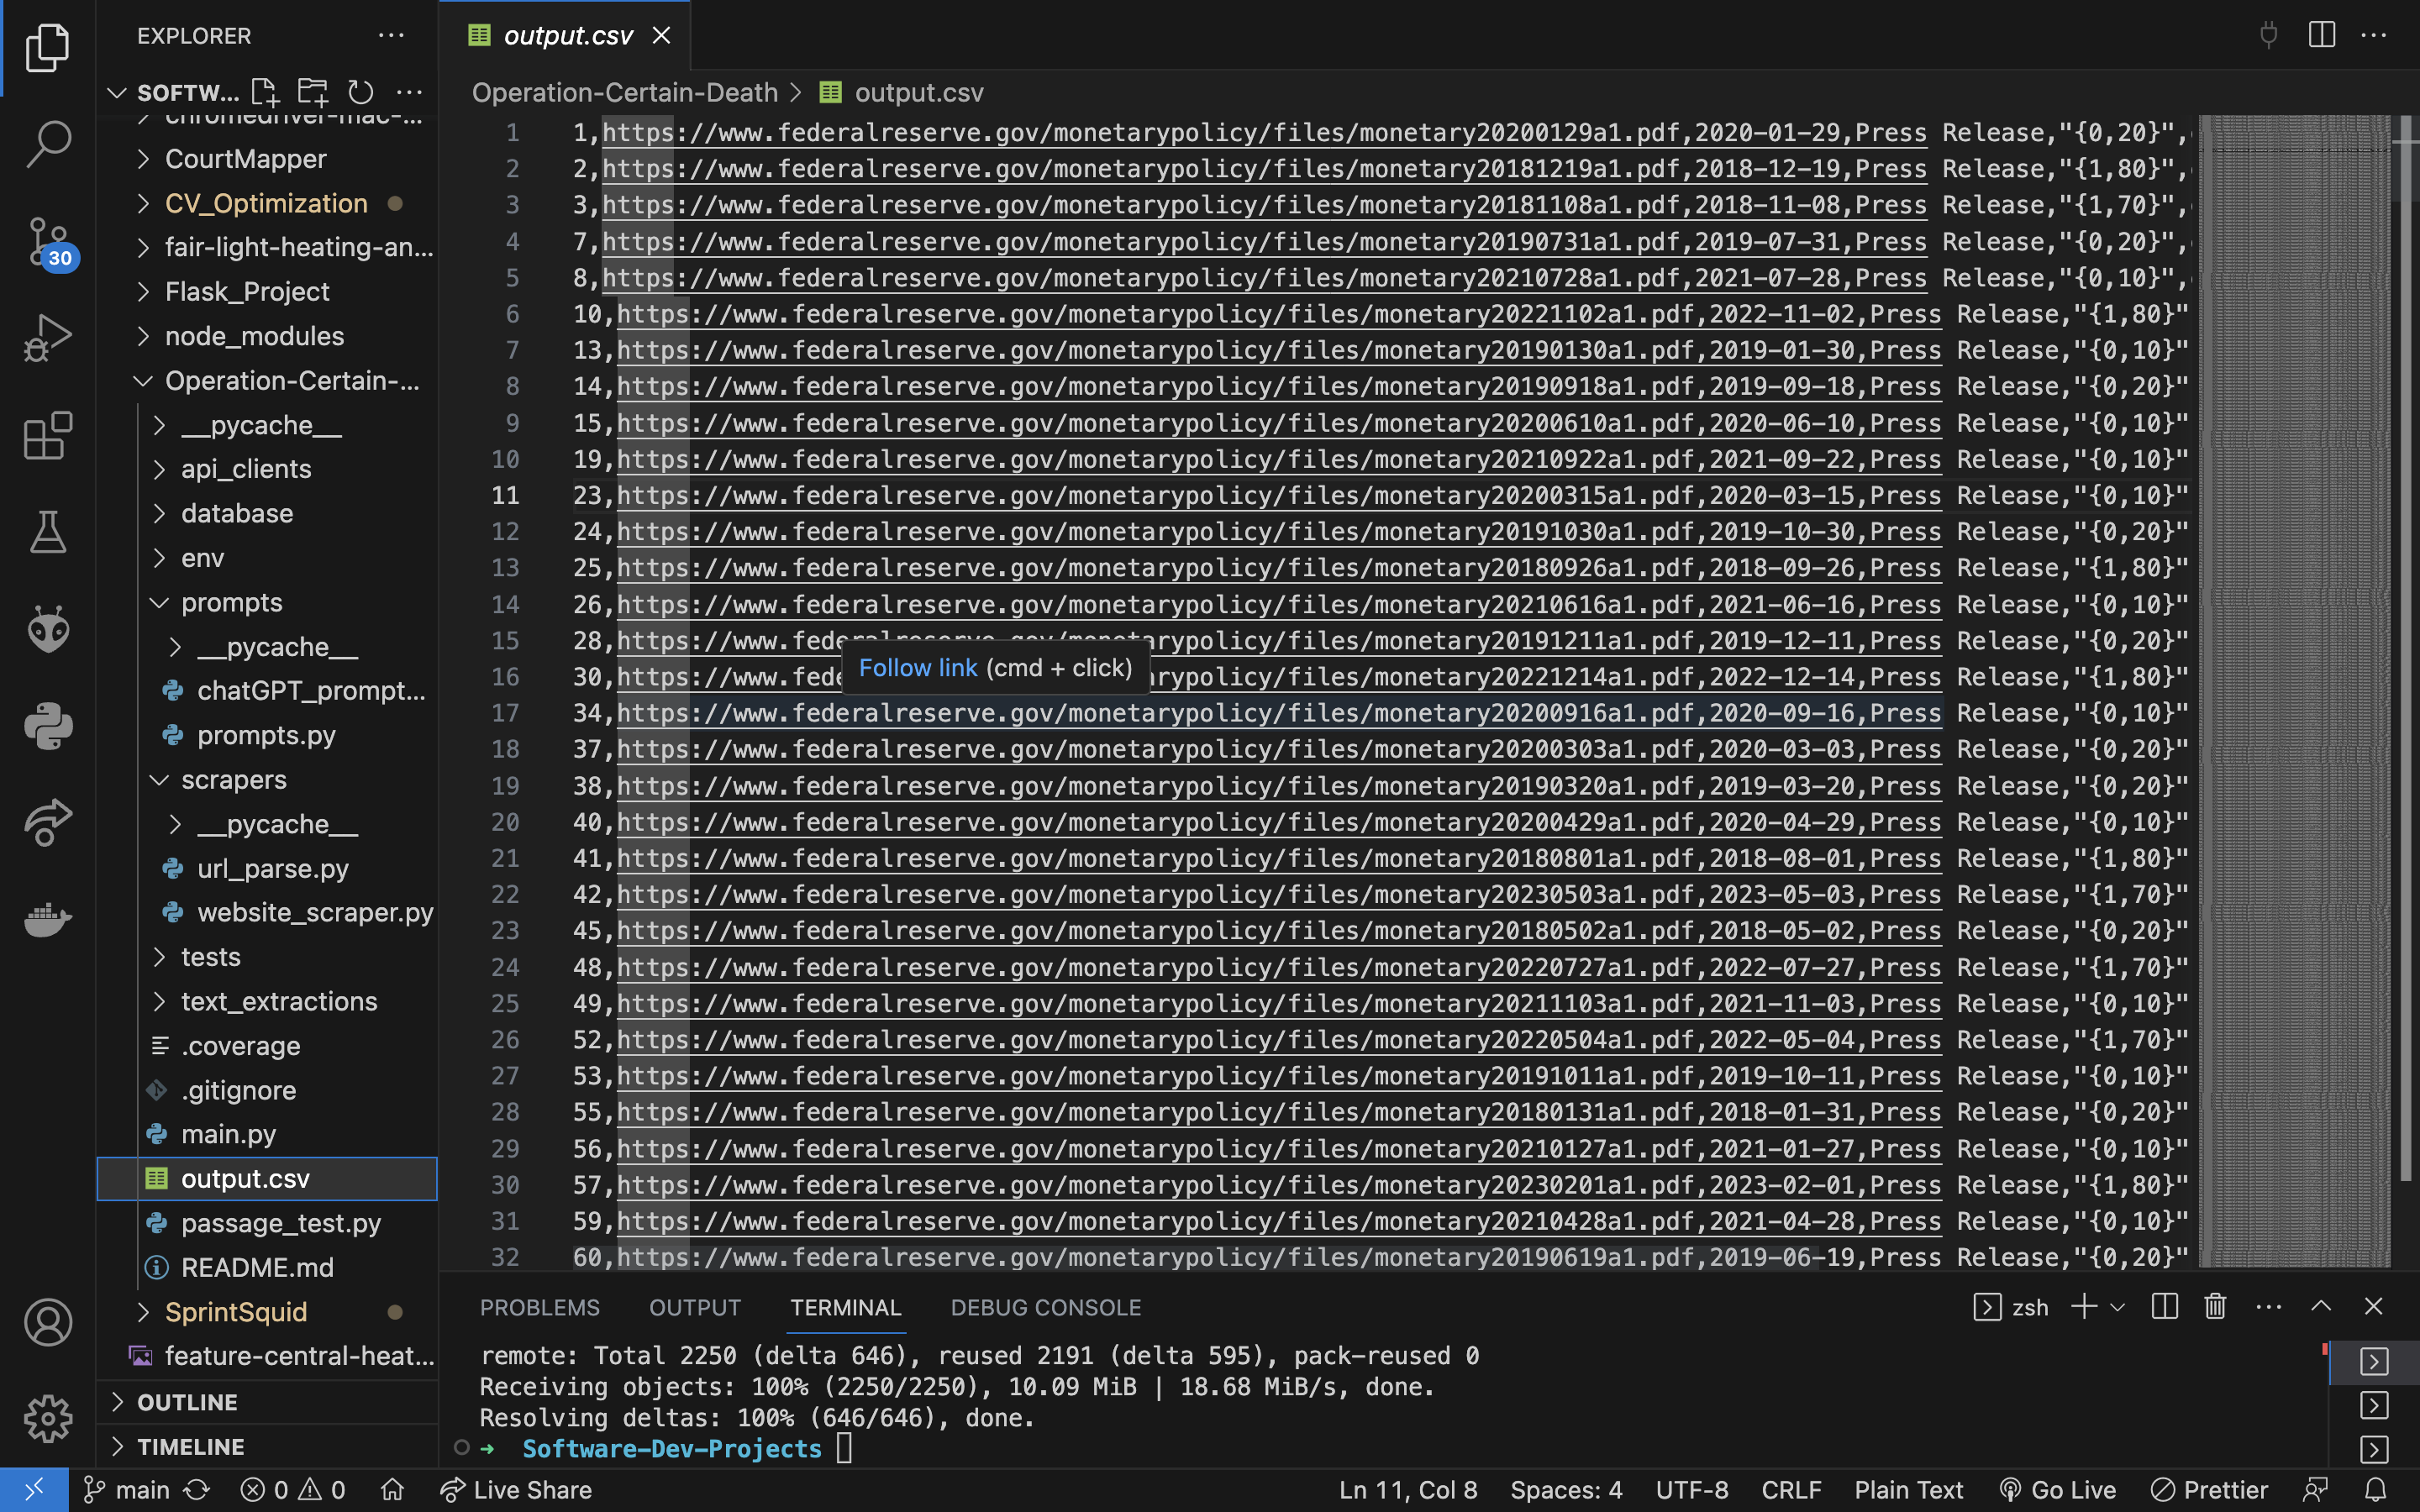The height and width of the screenshot is (1512, 2420).
Task: Follow the Software-Dev-Projects link in terminal
Action: click(x=671, y=1448)
